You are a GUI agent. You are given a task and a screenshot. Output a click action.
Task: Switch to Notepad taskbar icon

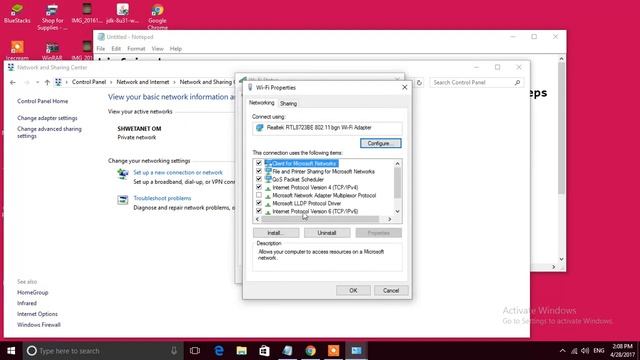287,351
